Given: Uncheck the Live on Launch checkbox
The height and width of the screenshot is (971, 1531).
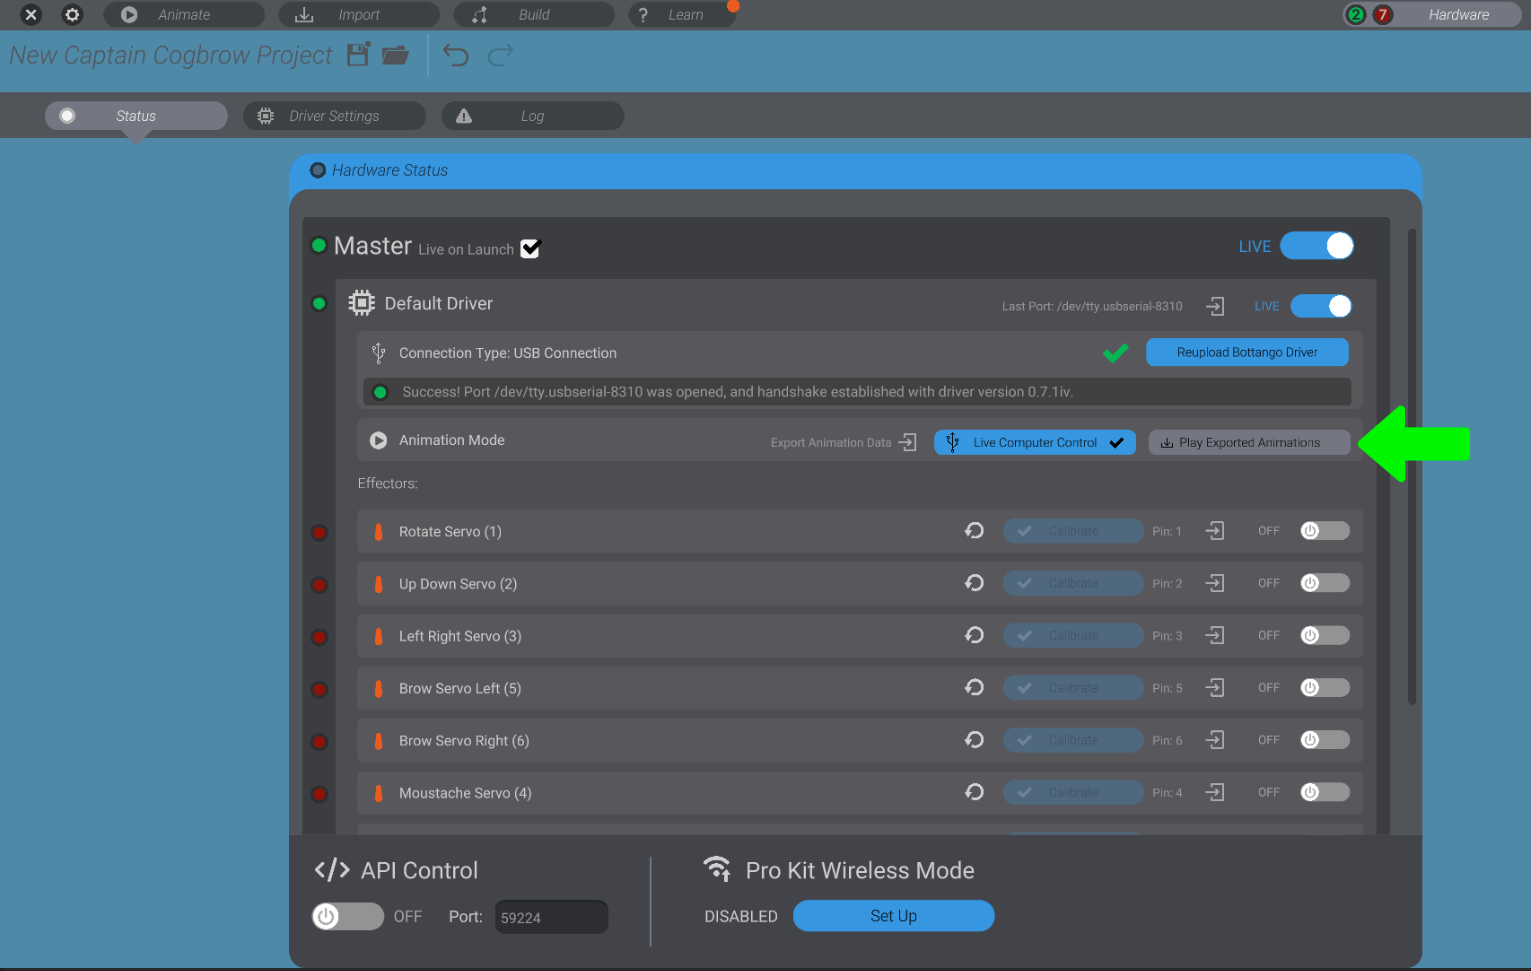Looking at the screenshot, I should pos(530,249).
